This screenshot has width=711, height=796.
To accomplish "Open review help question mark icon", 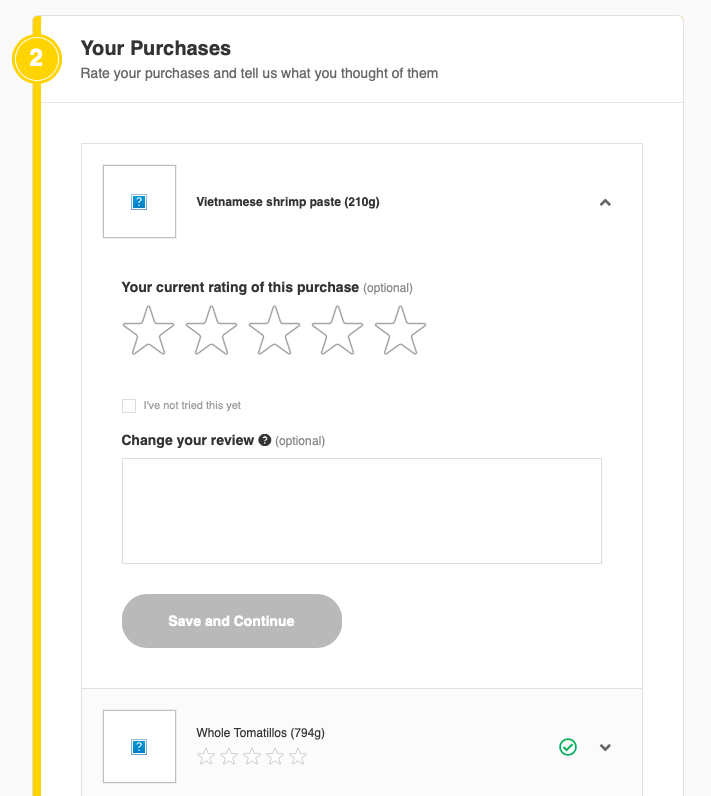I will pos(264,440).
